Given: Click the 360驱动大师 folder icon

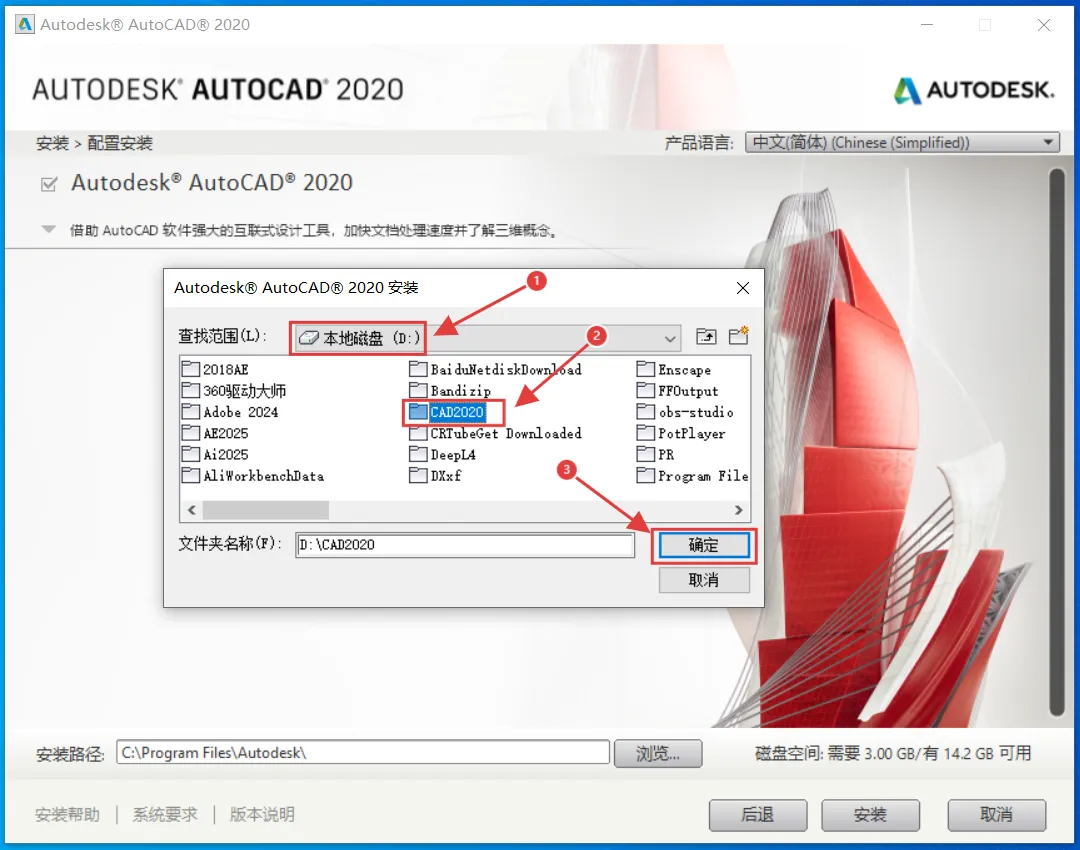Looking at the screenshot, I should point(191,391).
